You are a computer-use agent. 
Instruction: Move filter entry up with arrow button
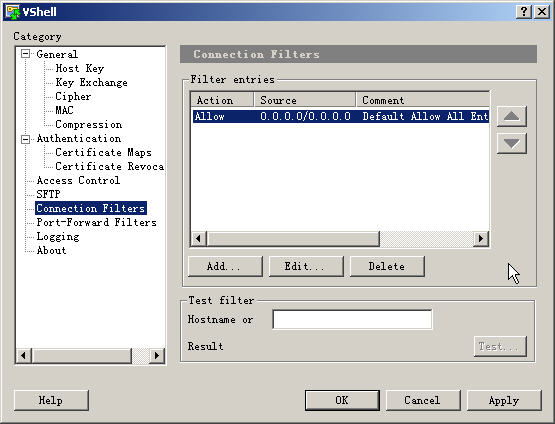(511, 116)
